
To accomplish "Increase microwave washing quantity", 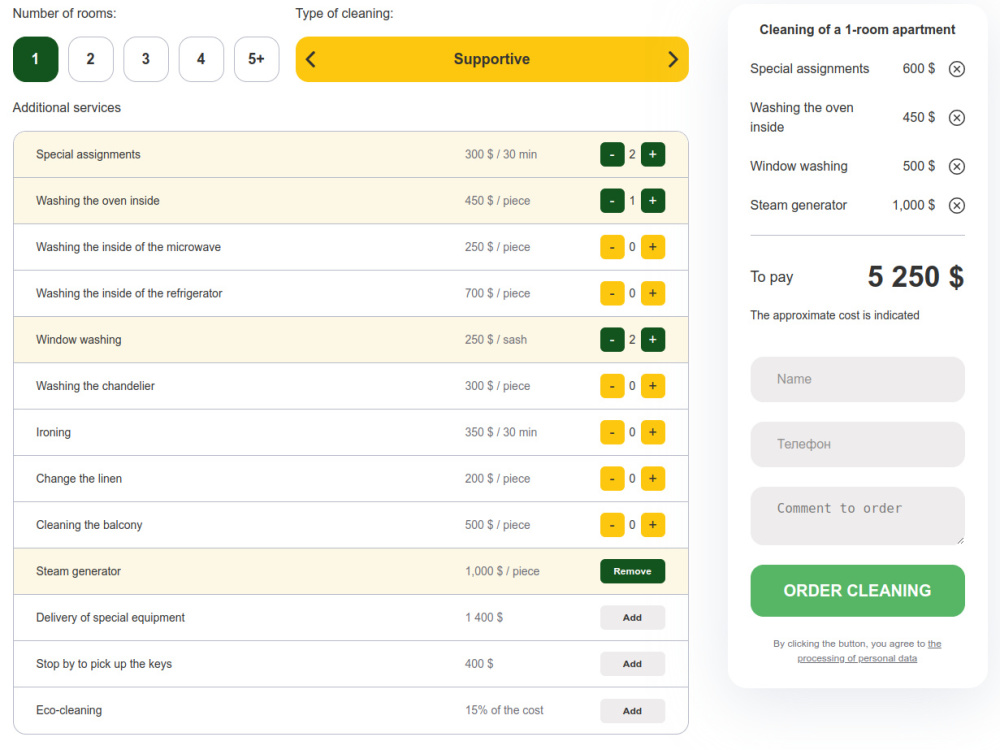I will 652,247.
